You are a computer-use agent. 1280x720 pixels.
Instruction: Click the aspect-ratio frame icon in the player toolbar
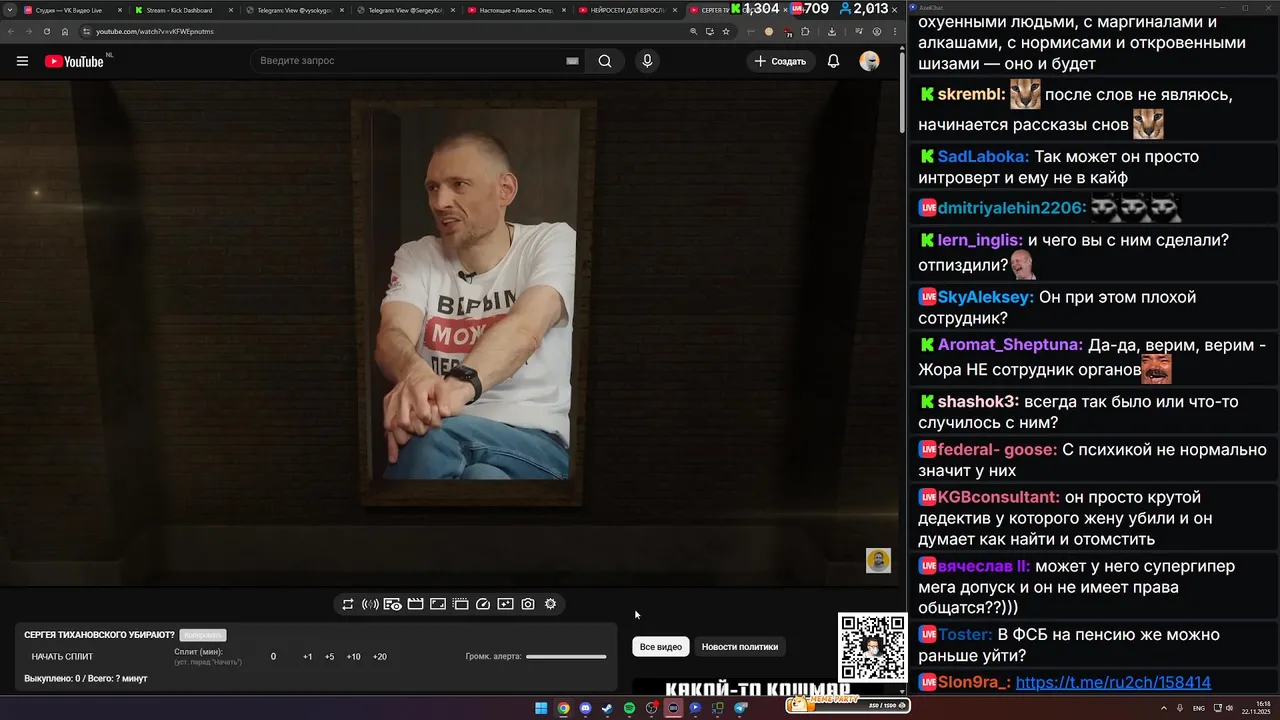tap(438, 604)
